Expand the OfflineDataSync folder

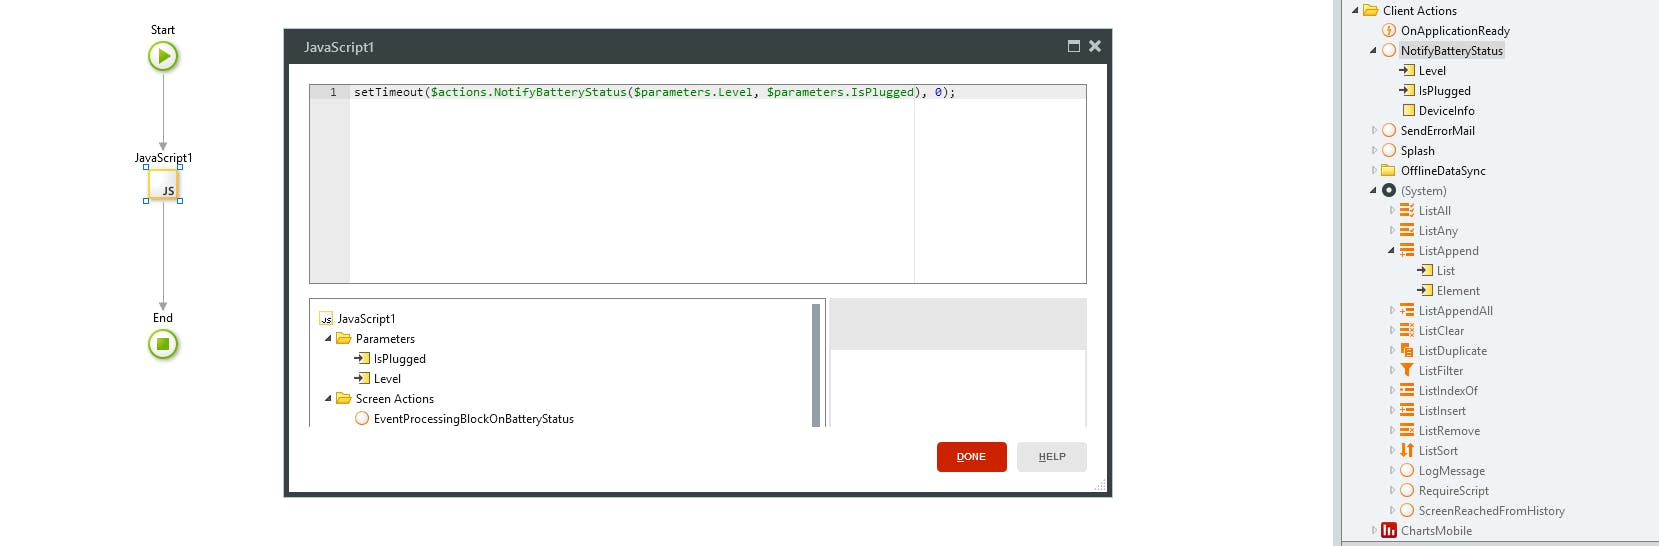click(1374, 171)
